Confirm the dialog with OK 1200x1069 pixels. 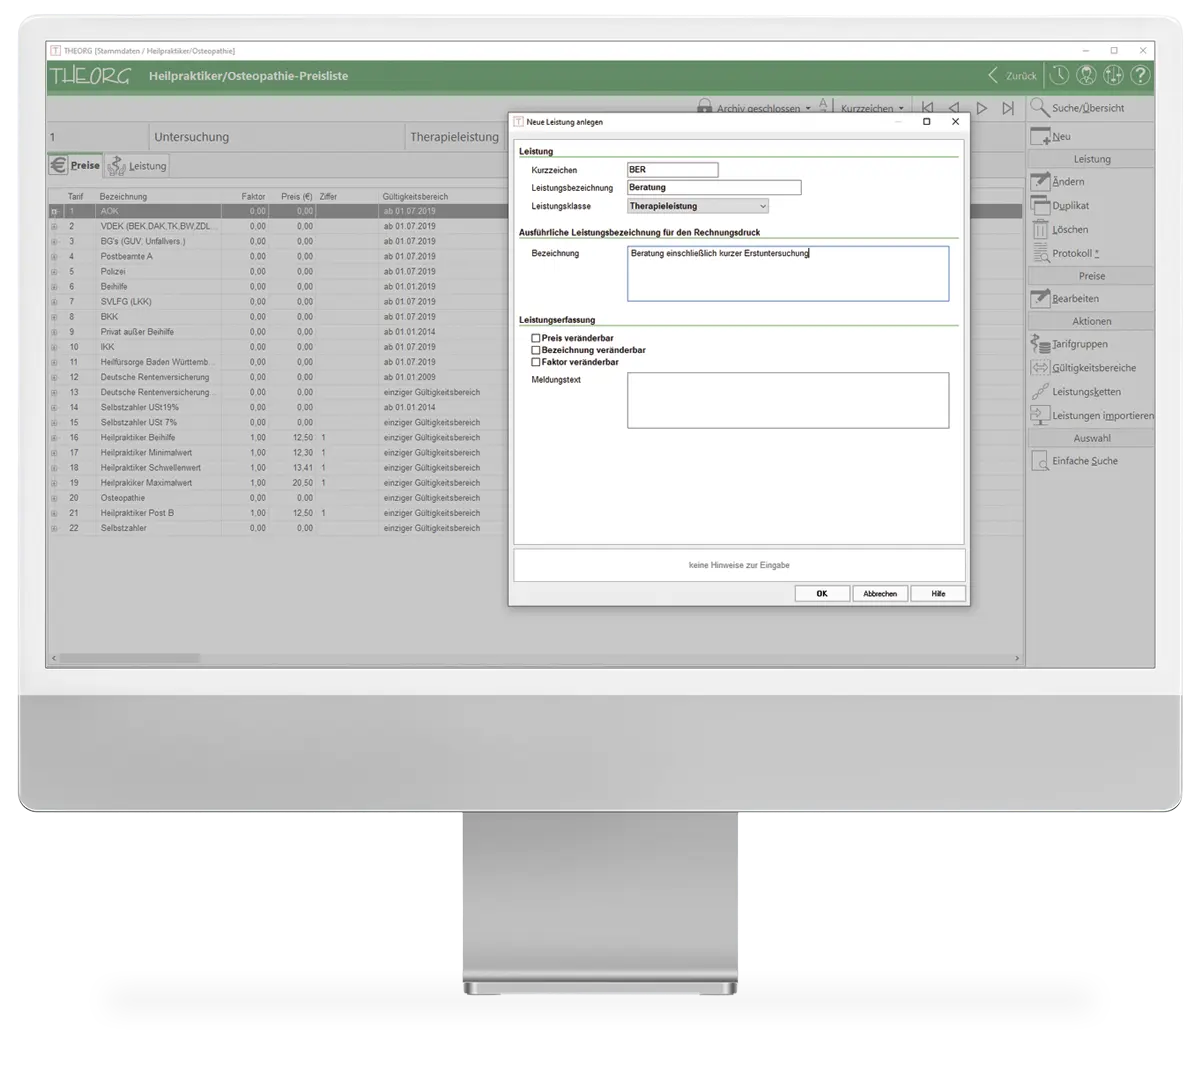click(x=822, y=594)
